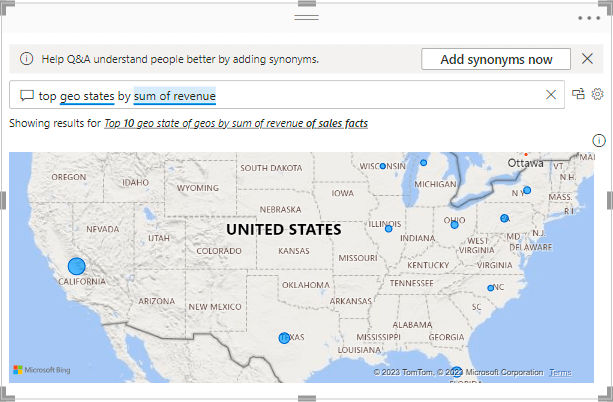The width and height of the screenshot is (613, 402).
Task: Select the North Carolina bubble
Action: point(491,288)
